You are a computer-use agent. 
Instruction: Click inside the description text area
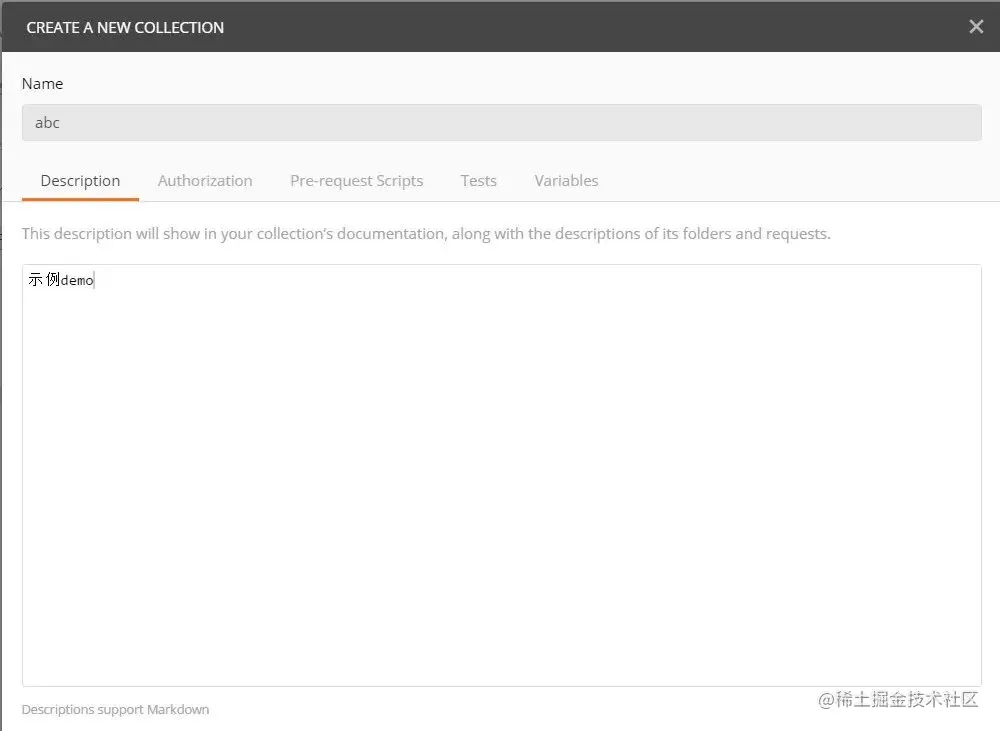point(501,475)
